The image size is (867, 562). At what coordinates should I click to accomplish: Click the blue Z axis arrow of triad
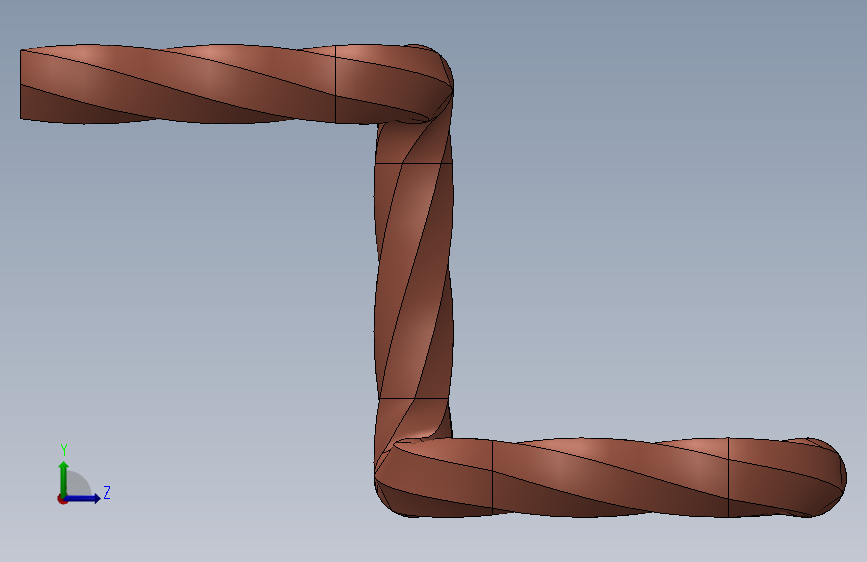tap(83, 498)
